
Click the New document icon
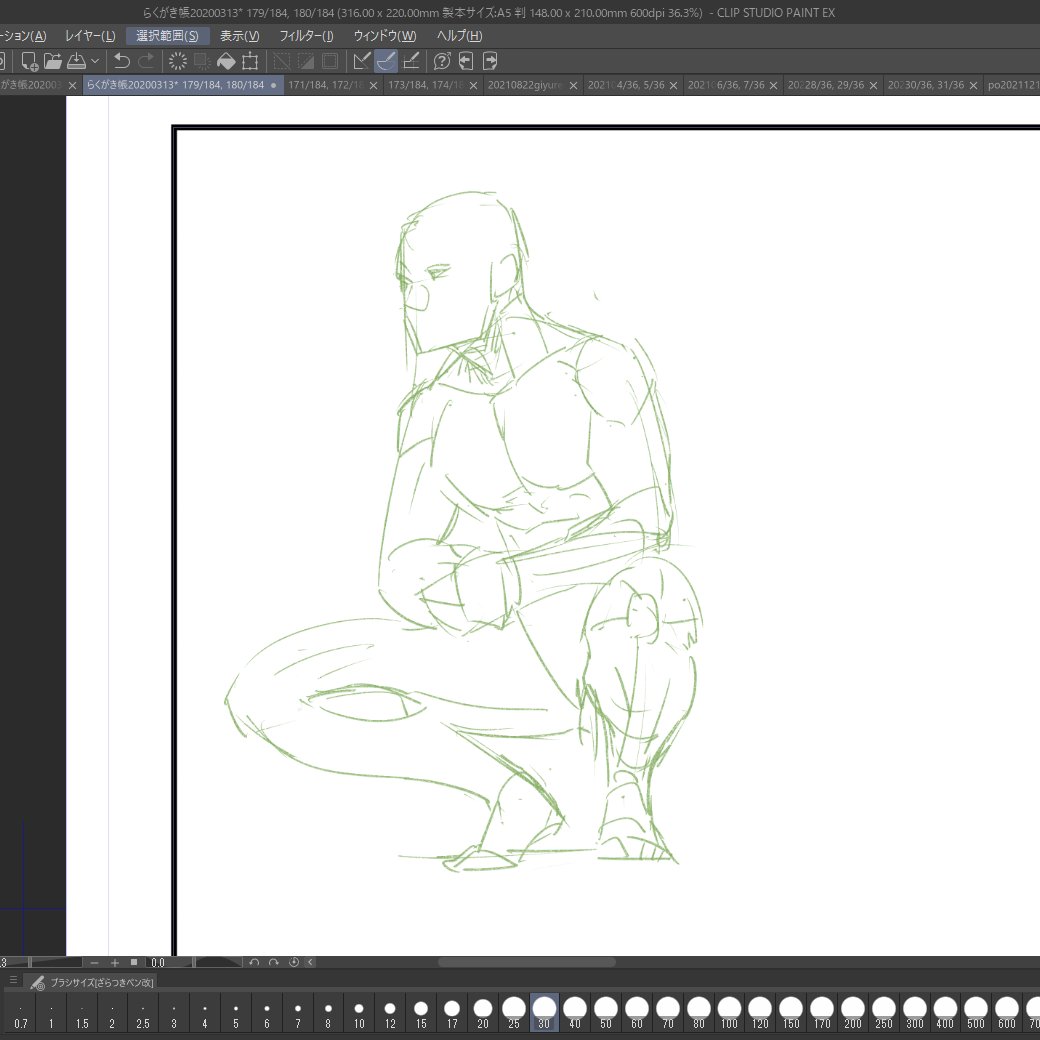(x=29, y=61)
